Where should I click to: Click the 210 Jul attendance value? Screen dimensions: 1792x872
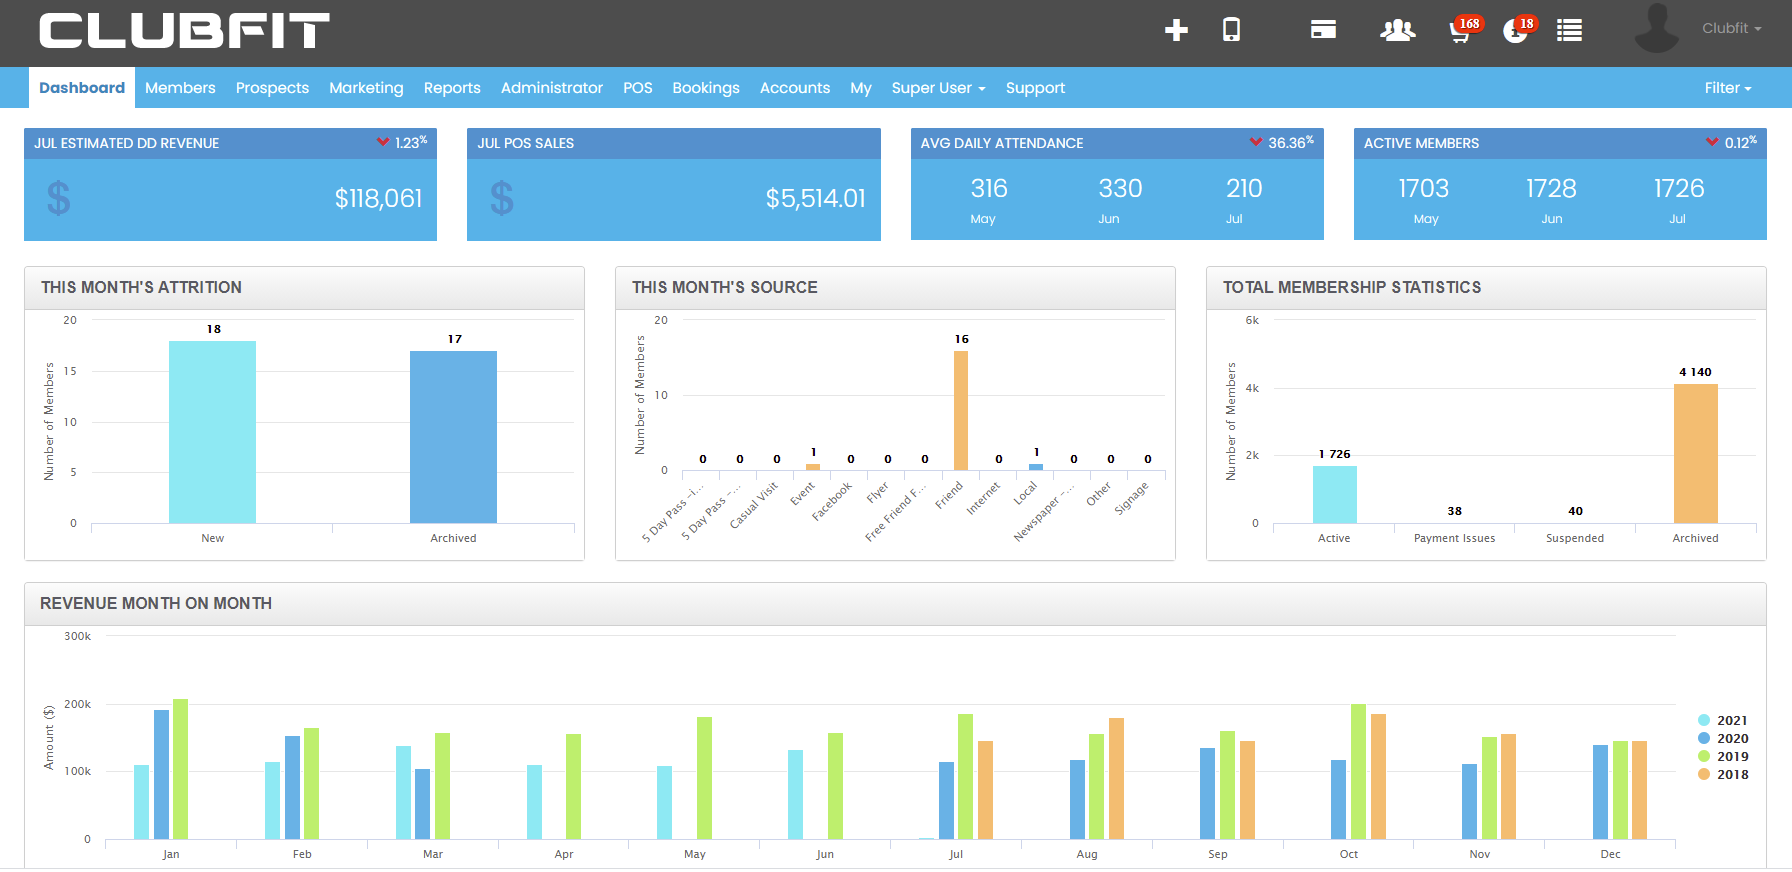point(1244,188)
